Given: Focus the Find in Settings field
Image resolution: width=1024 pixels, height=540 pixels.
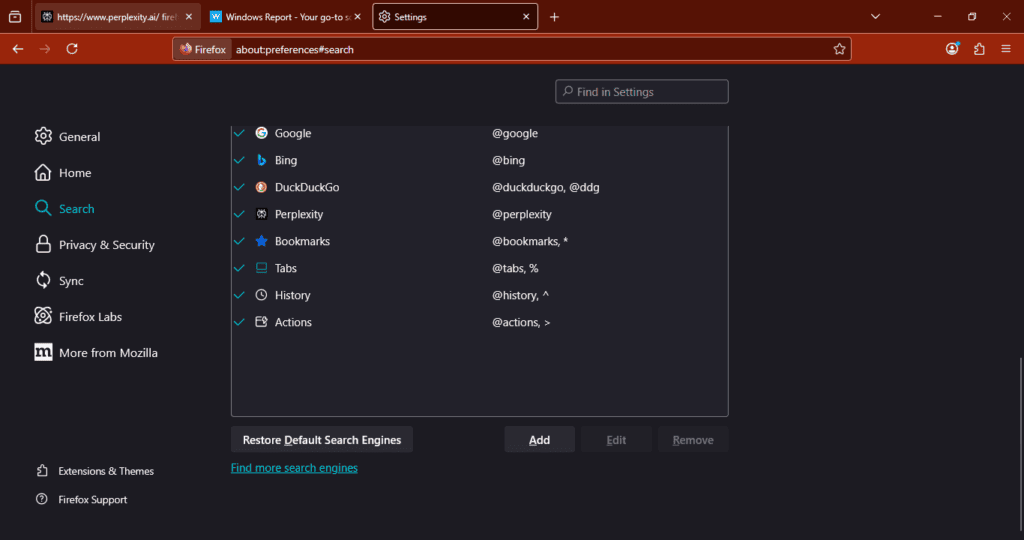Looking at the screenshot, I should [x=642, y=91].
